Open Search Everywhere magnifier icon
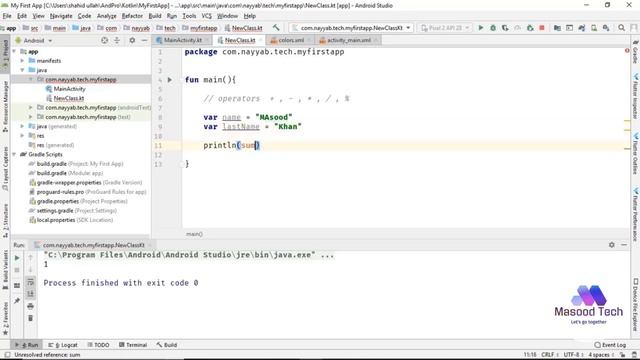The height and width of the screenshot is (360, 640). click(621, 28)
